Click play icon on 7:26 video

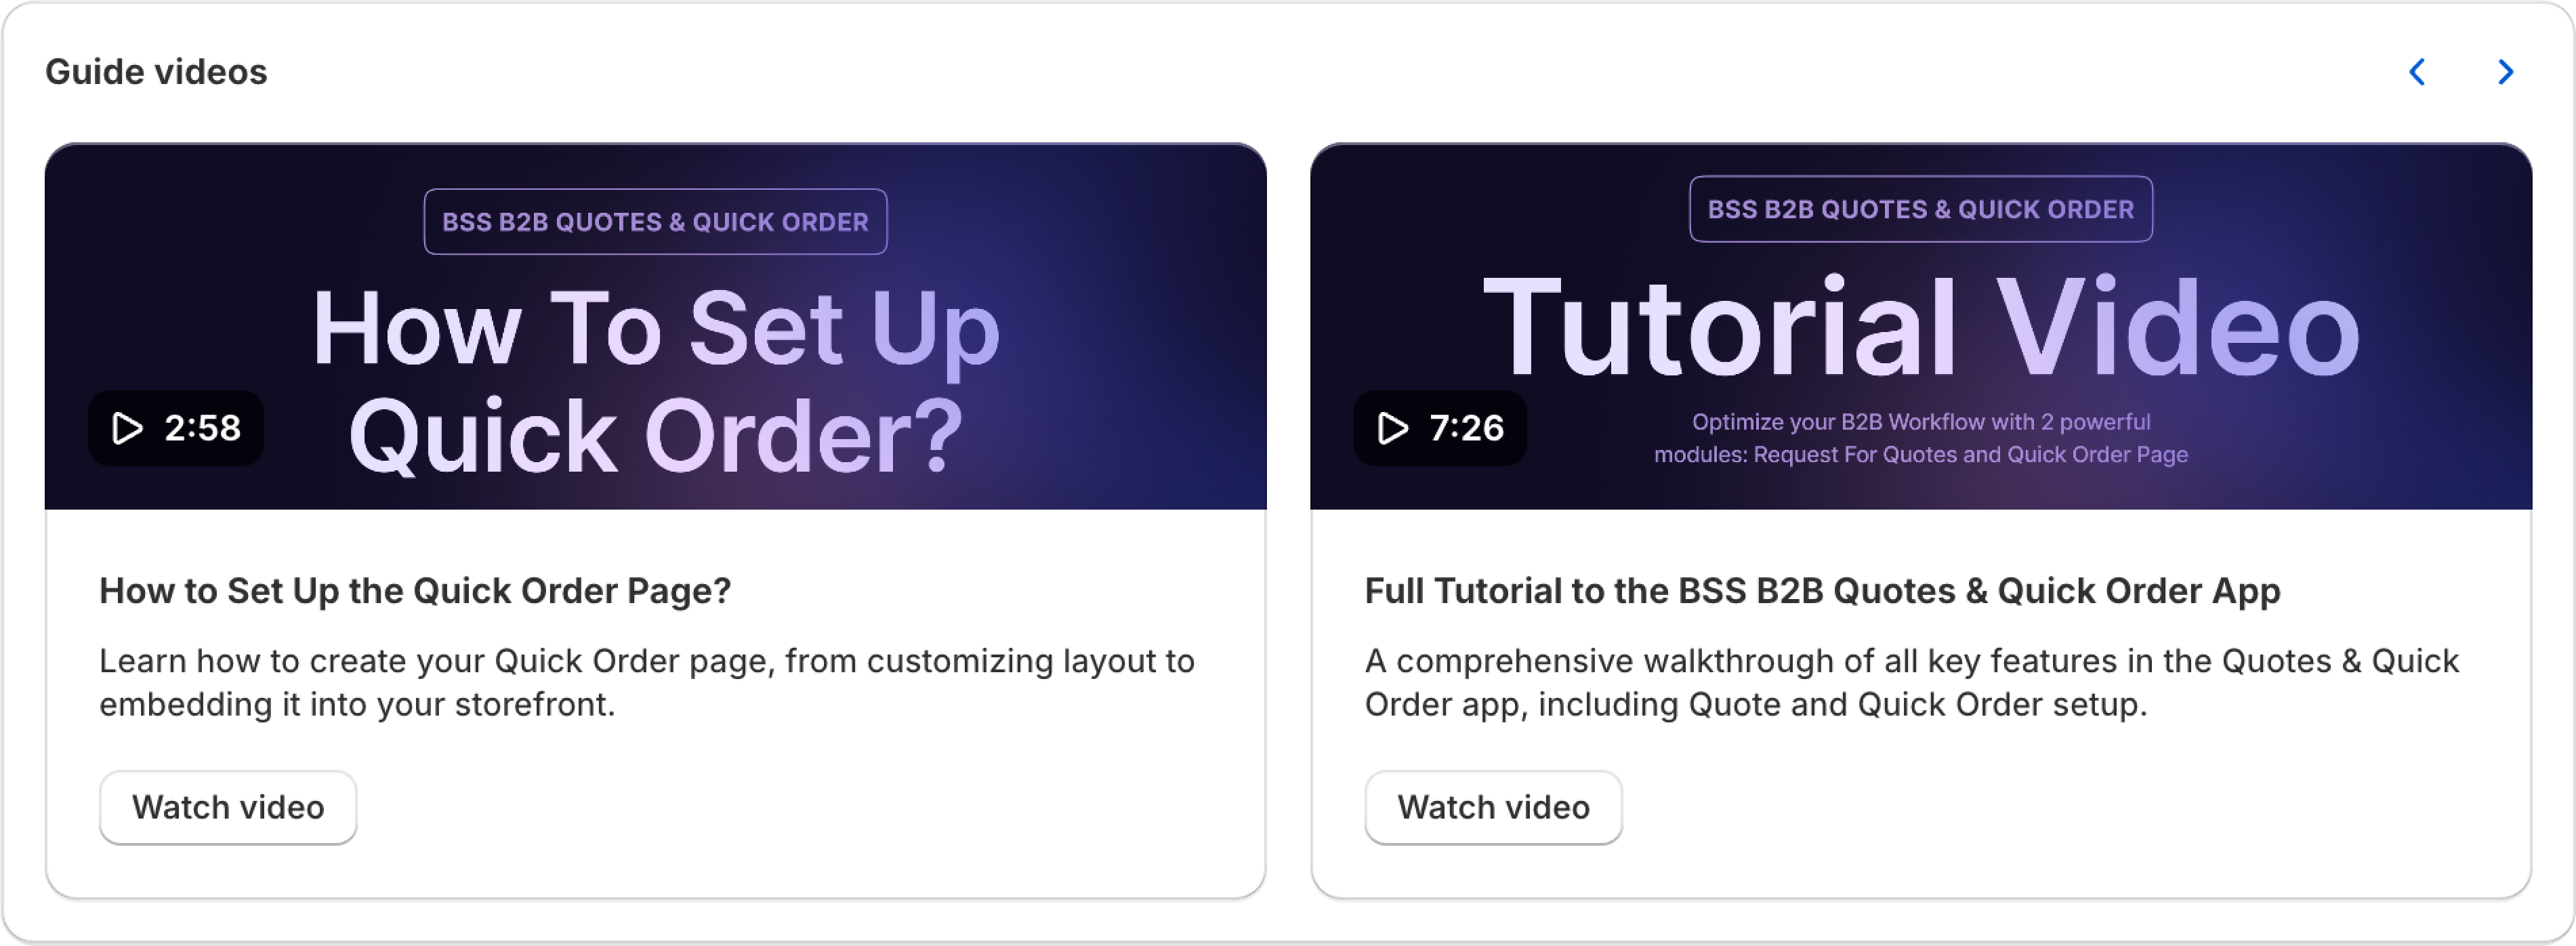(x=1393, y=428)
